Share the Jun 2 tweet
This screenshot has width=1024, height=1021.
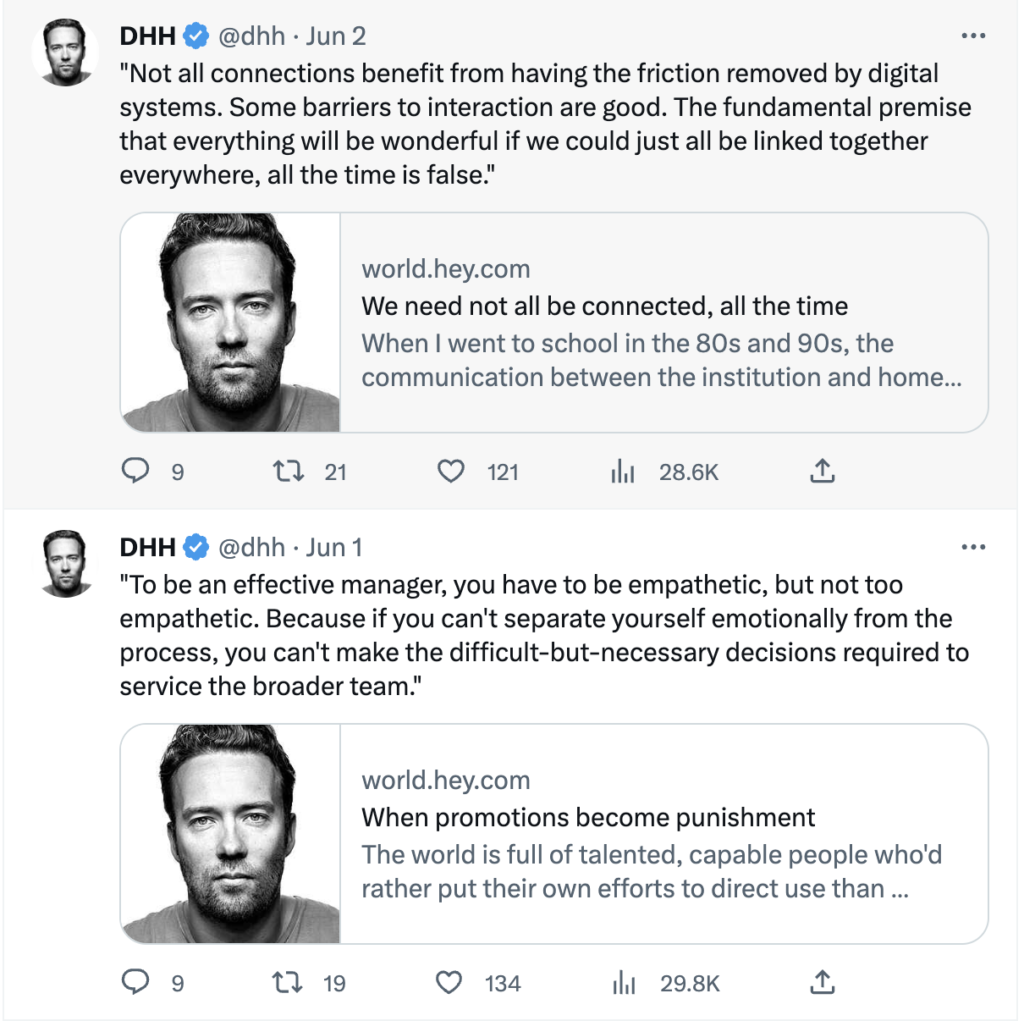point(821,471)
